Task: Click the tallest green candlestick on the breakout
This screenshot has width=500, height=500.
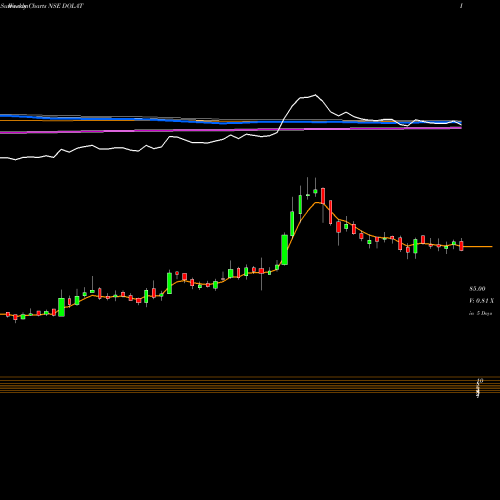Action: pos(285,250)
